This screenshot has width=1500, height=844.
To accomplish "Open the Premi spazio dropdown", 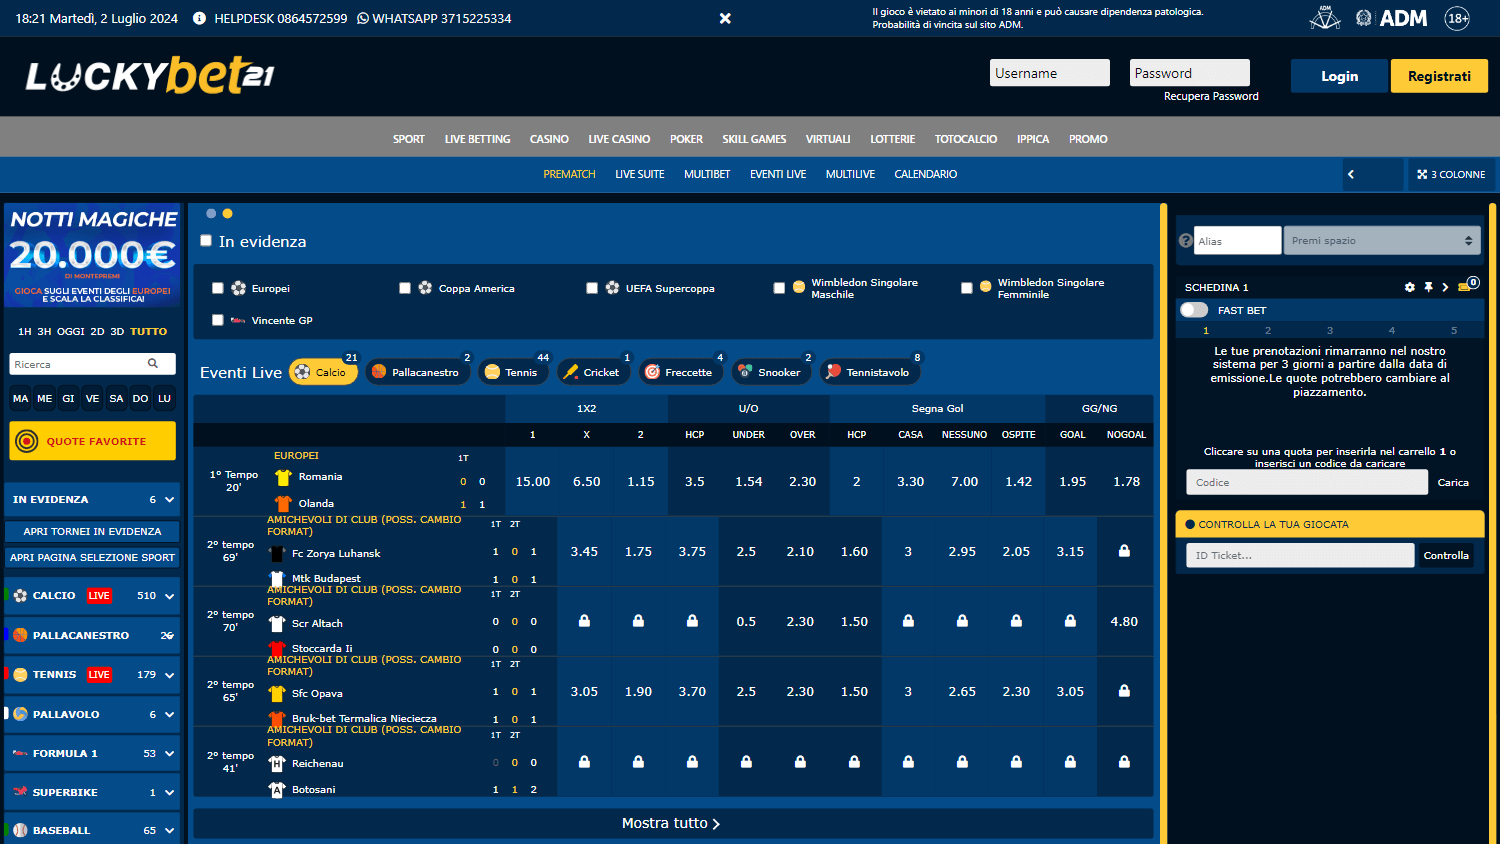I will (x=1382, y=241).
